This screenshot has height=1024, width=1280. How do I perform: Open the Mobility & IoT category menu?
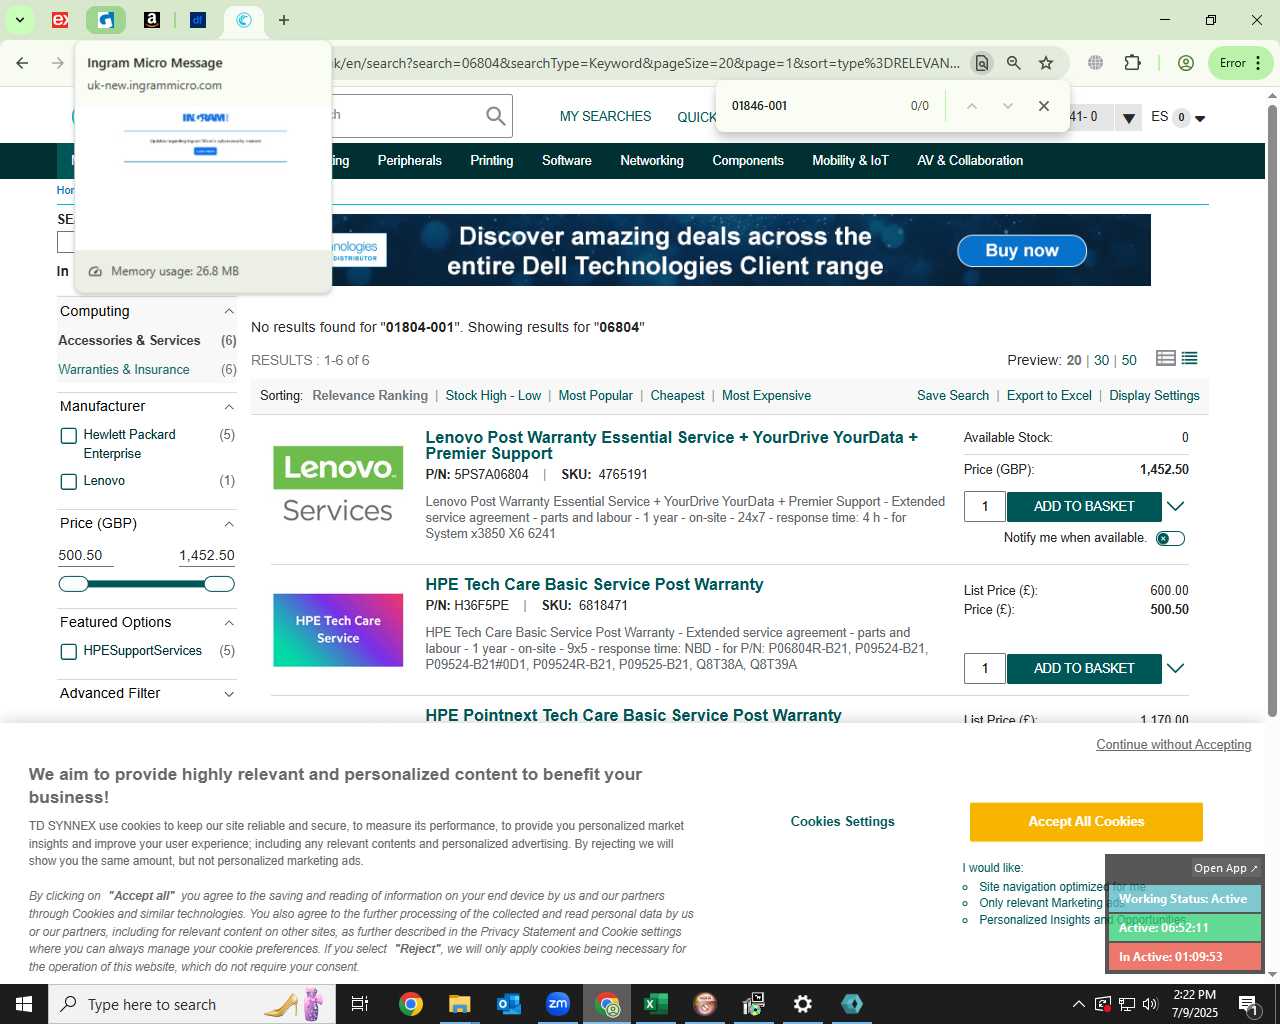click(x=850, y=160)
